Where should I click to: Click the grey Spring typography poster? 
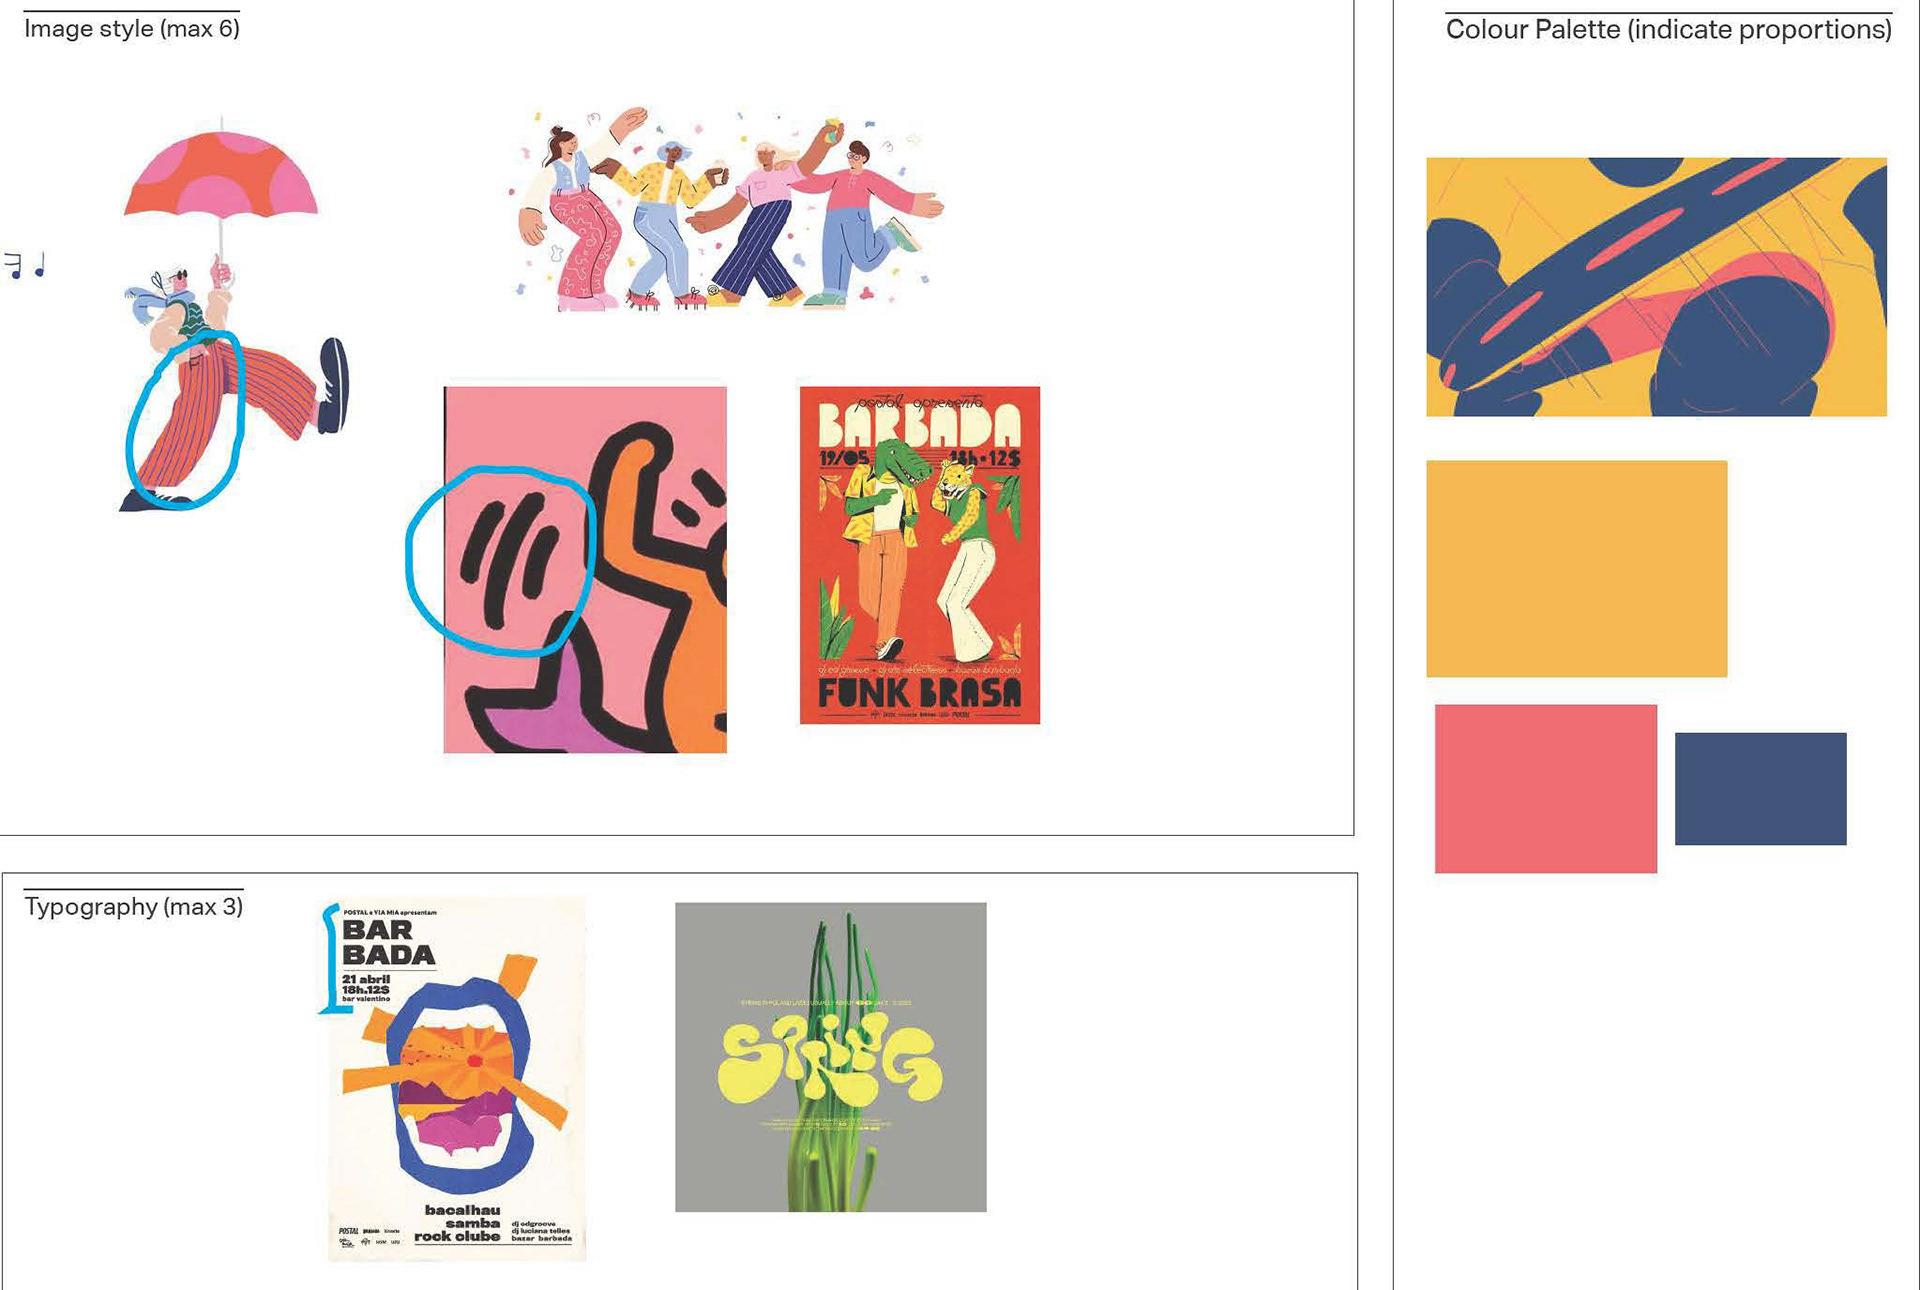(x=830, y=1057)
